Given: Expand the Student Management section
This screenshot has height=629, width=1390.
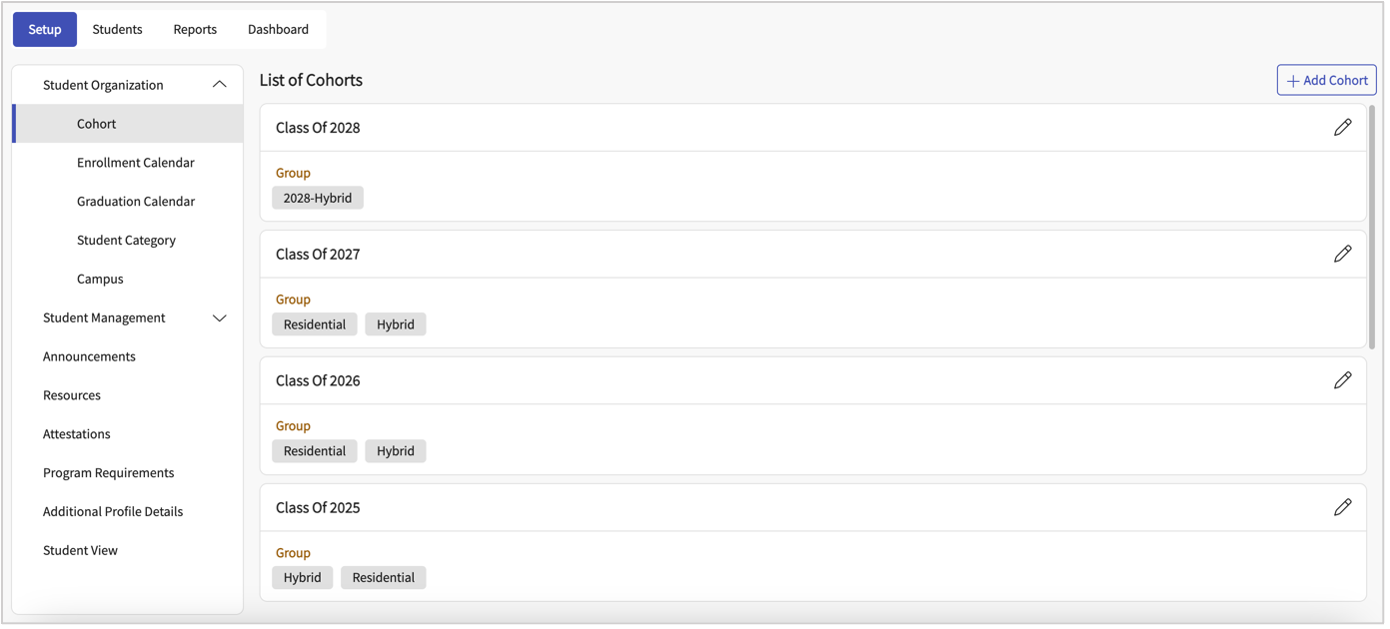Looking at the screenshot, I should pos(220,318).
